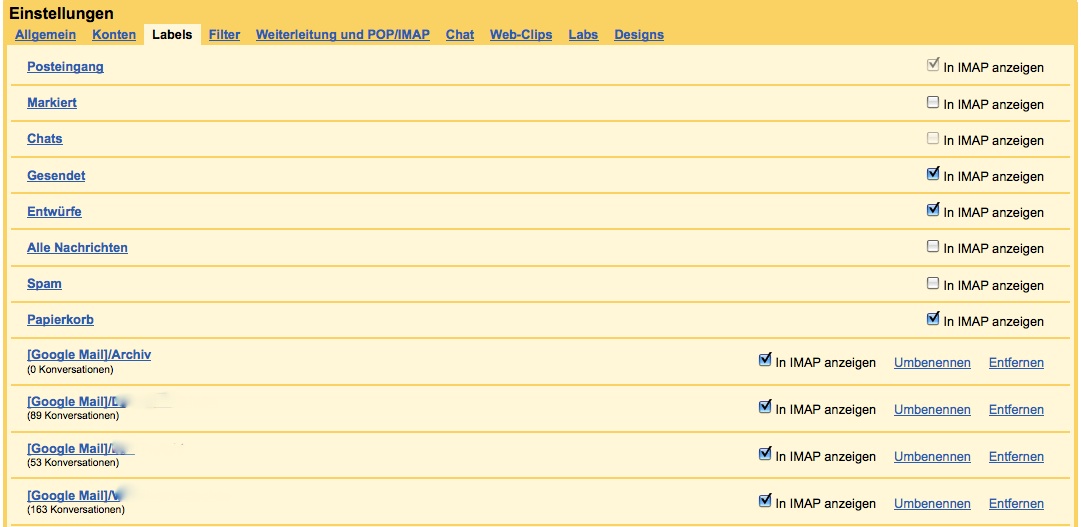Screen dimensions: 1081x527
Task: Open the Allgemein settings tab
Action: tap(45, 35)
